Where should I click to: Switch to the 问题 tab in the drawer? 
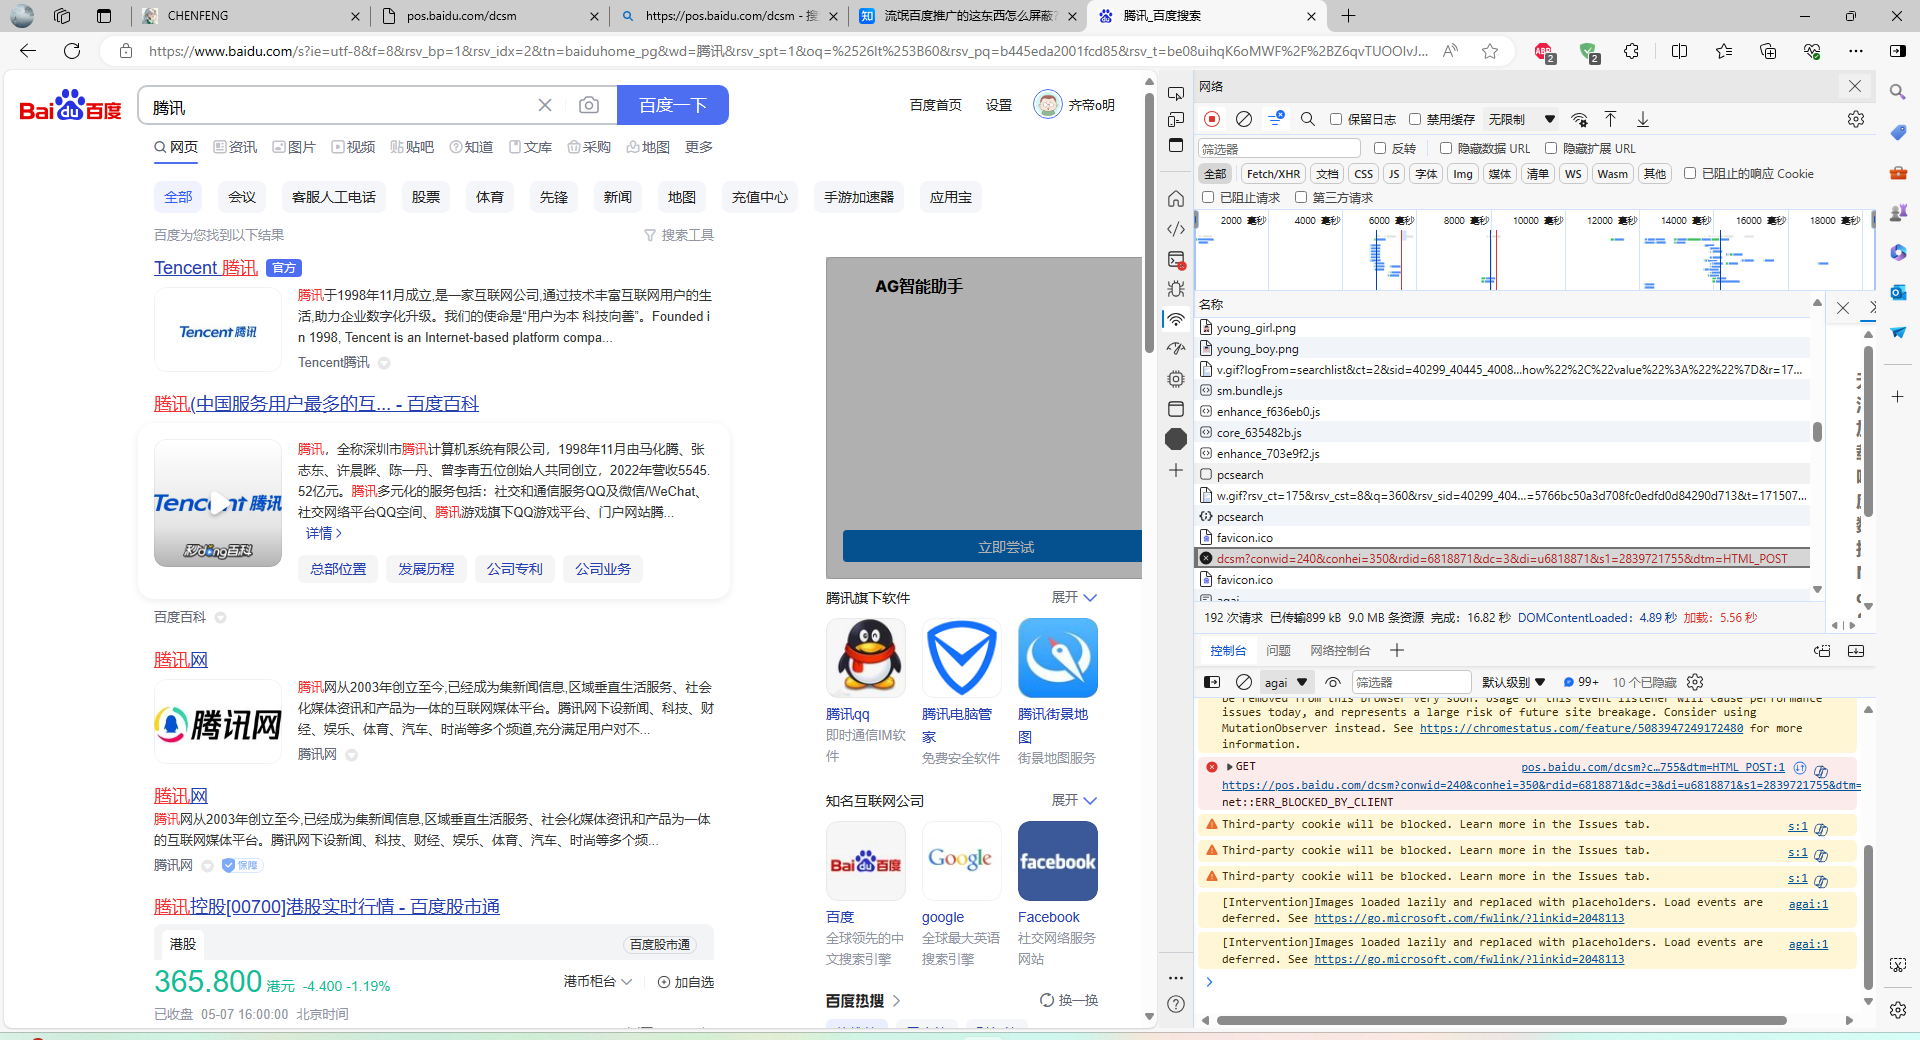click(x=1278, y=651)
